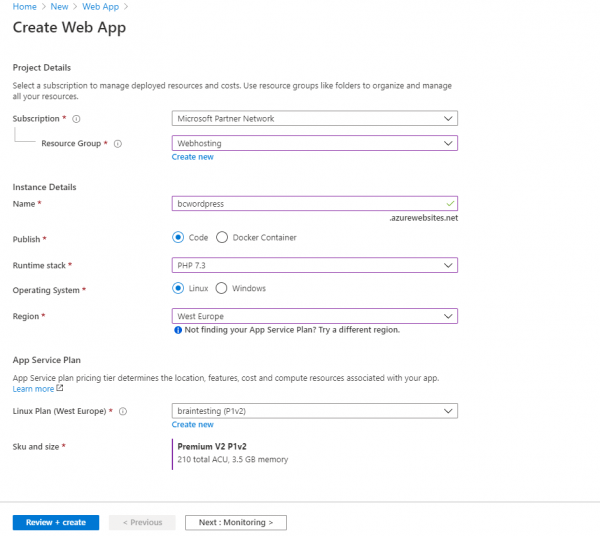Open the Linux Plan braintesting dropdown
The width and height of the screenshot is (600, 536).
tap(314, 410)
